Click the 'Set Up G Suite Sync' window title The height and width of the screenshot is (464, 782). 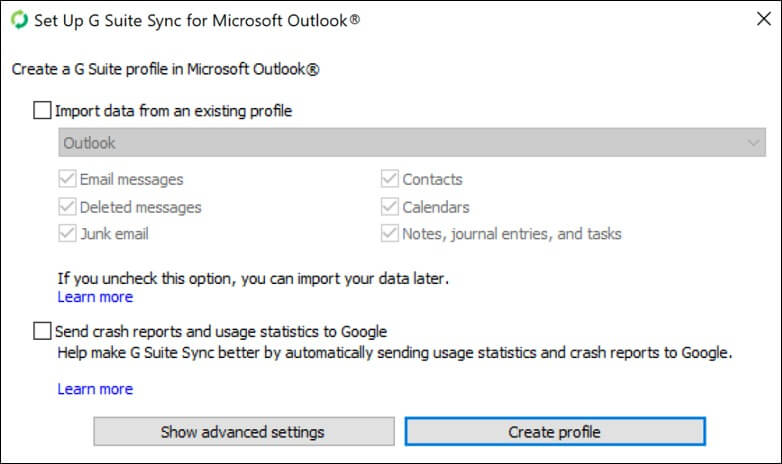197,20
